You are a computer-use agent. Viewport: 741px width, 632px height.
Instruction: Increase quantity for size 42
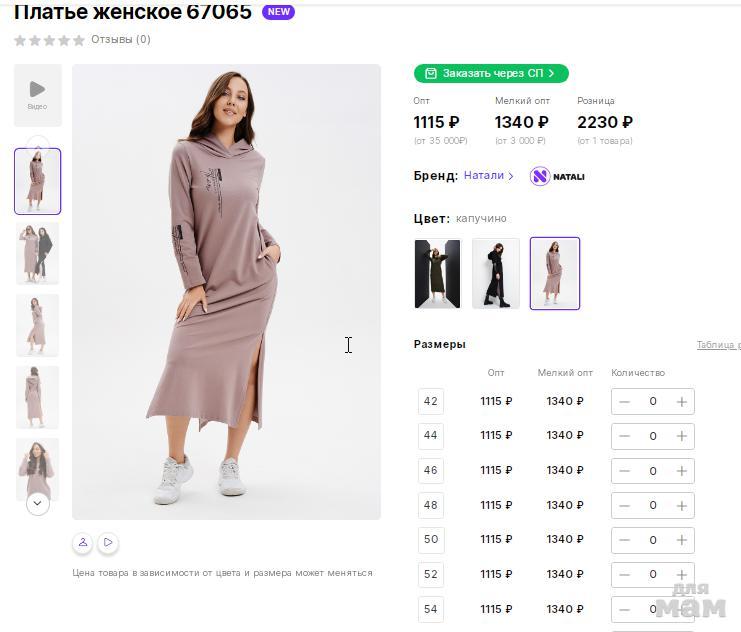coord(681,402)
